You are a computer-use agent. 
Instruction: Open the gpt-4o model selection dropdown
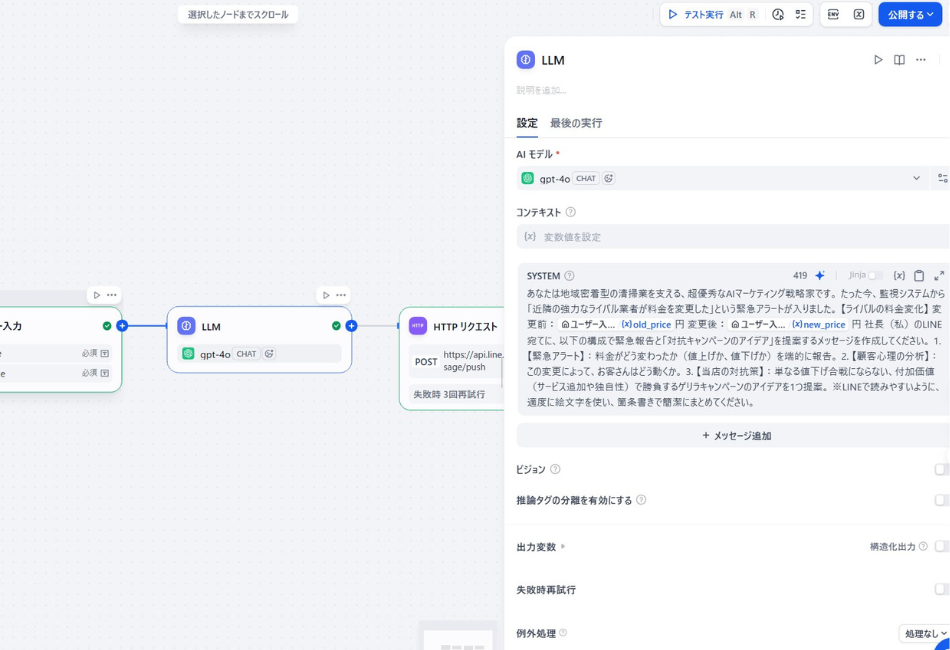tap(916, 178)
